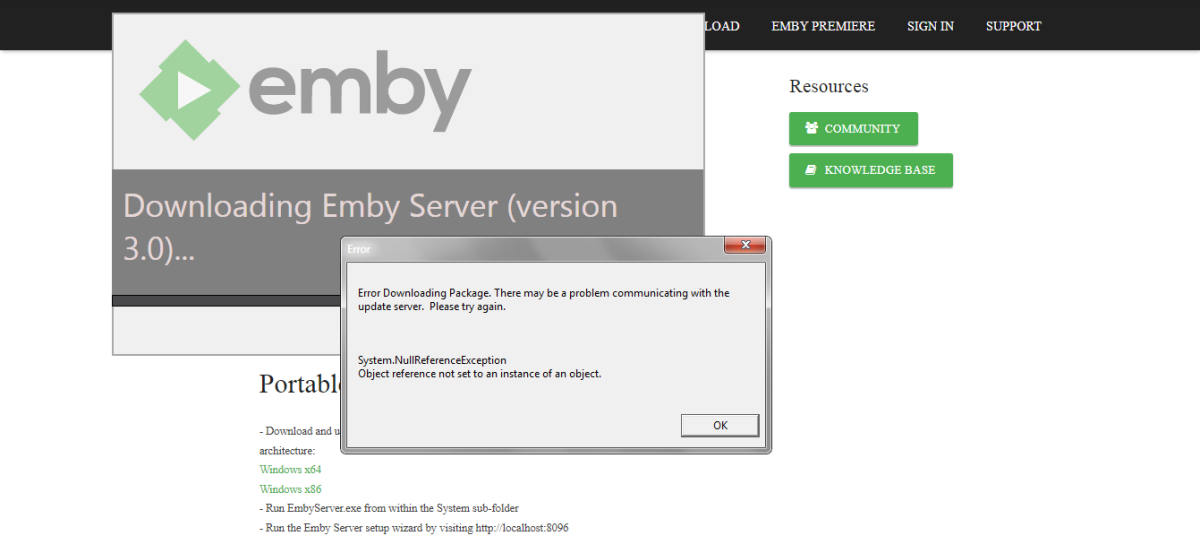
Task: Click the book icon on Knowledge Base button
Action: [x=811, y=170]
